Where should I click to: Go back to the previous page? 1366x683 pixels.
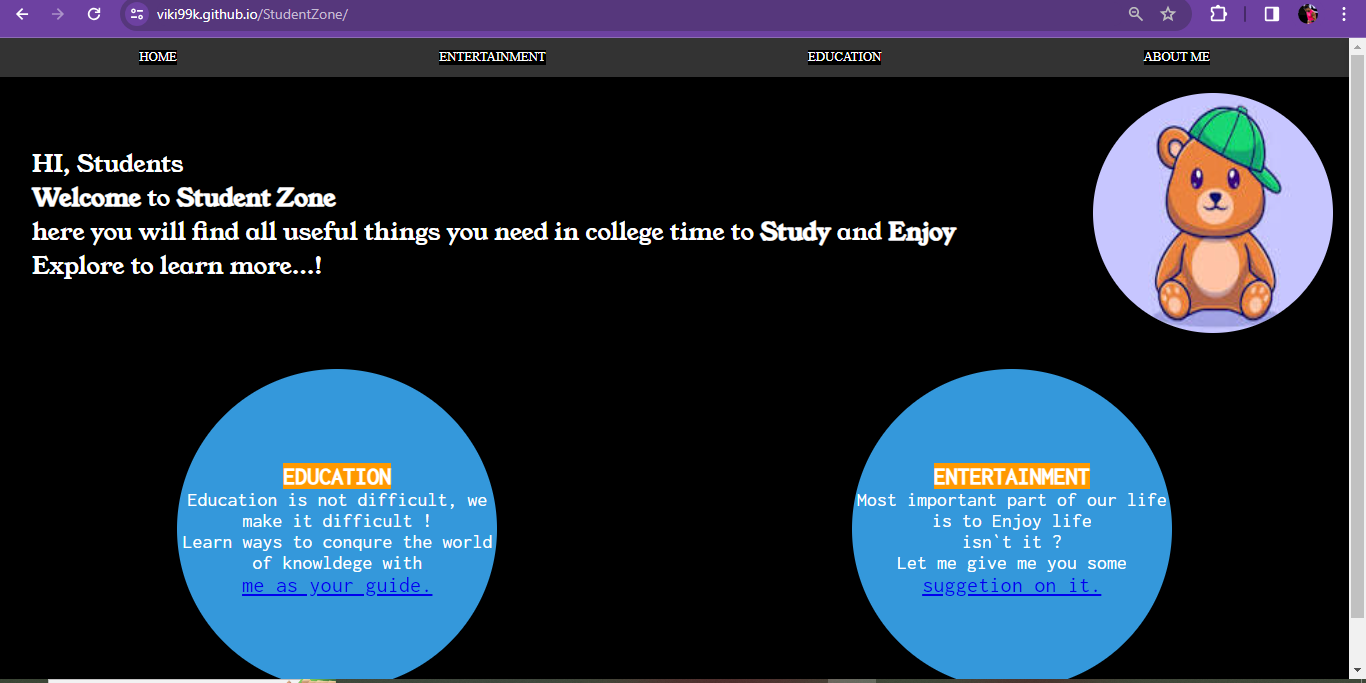point(22,14)
